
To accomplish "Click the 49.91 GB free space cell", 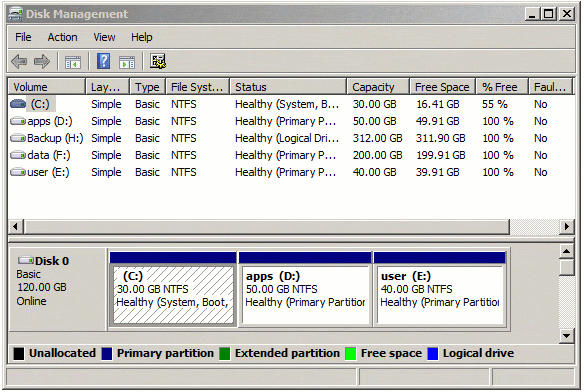I will coord(438,121).
